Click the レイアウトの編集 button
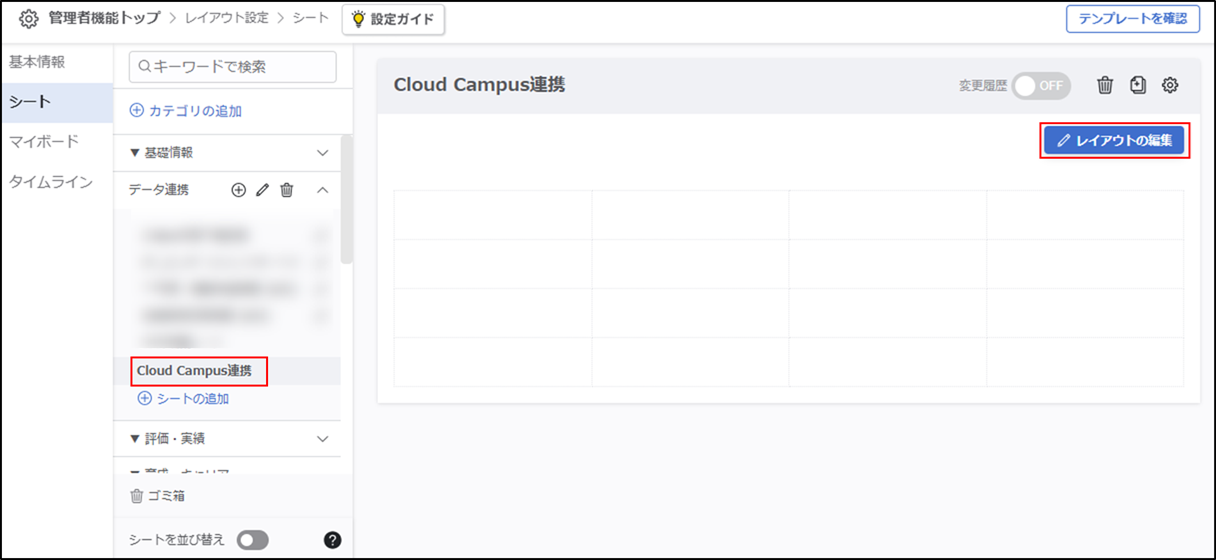 click(1115, 141)
